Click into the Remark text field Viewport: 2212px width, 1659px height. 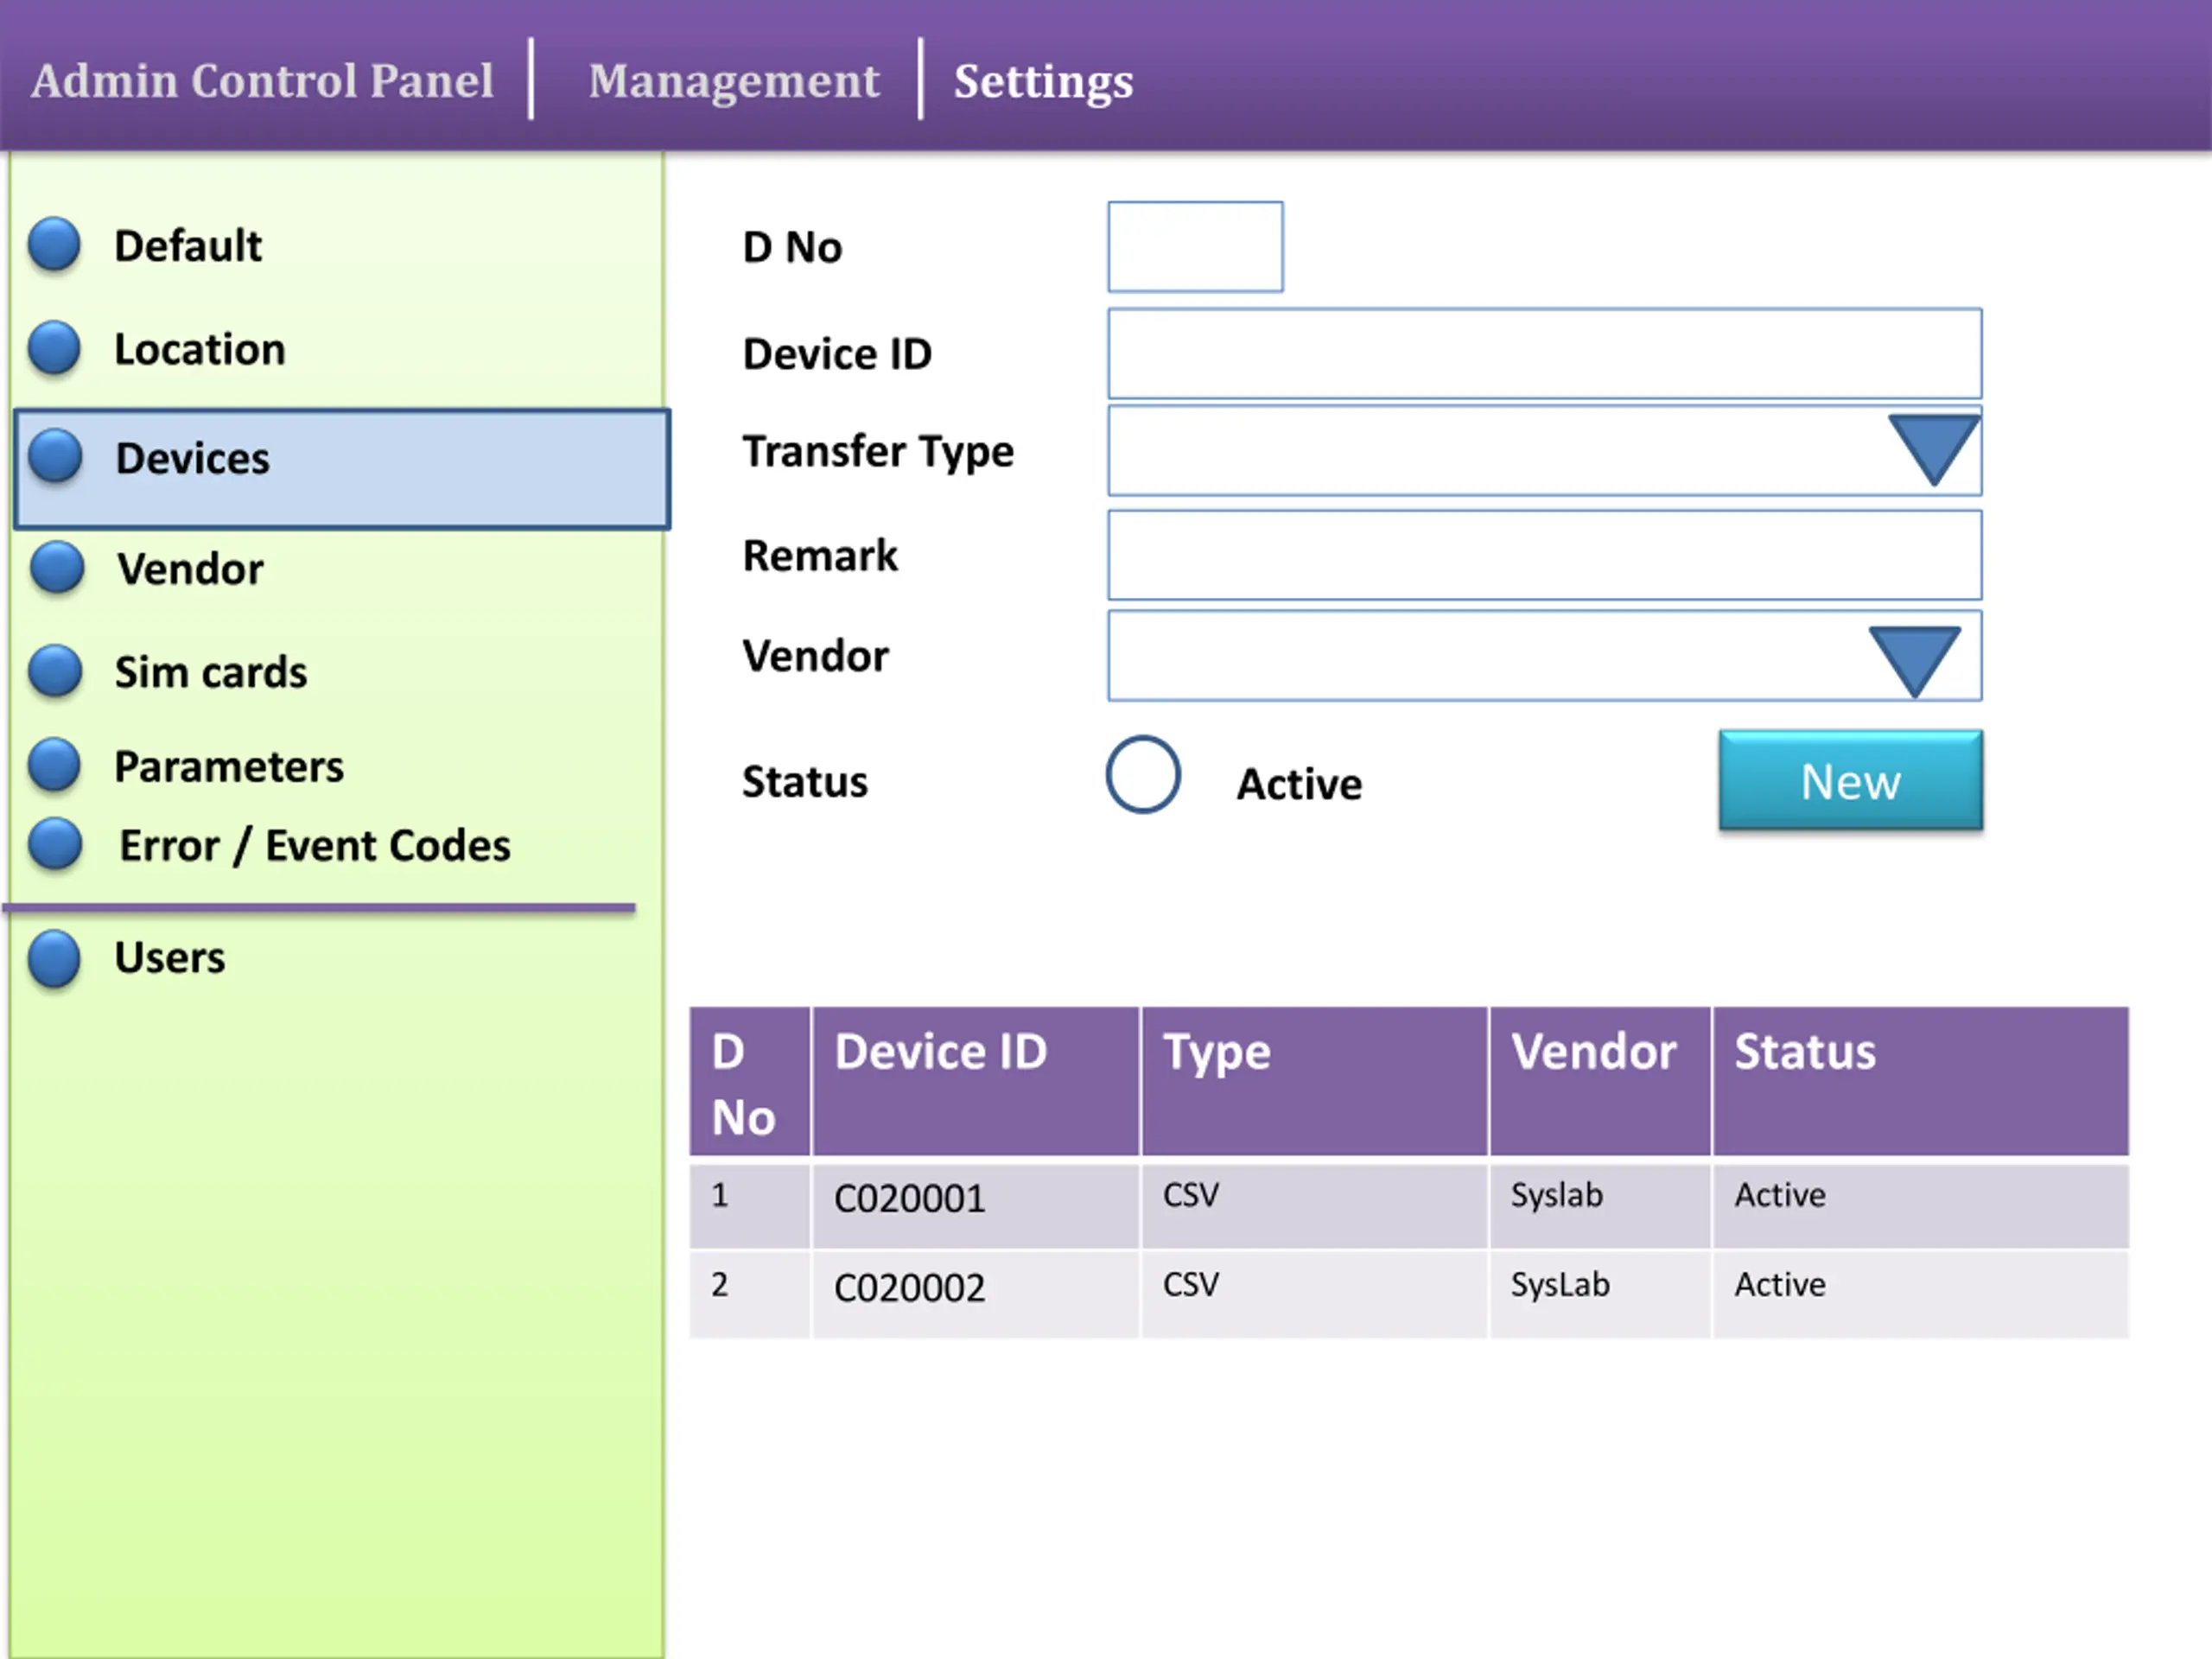click(x=1543, y=556)
